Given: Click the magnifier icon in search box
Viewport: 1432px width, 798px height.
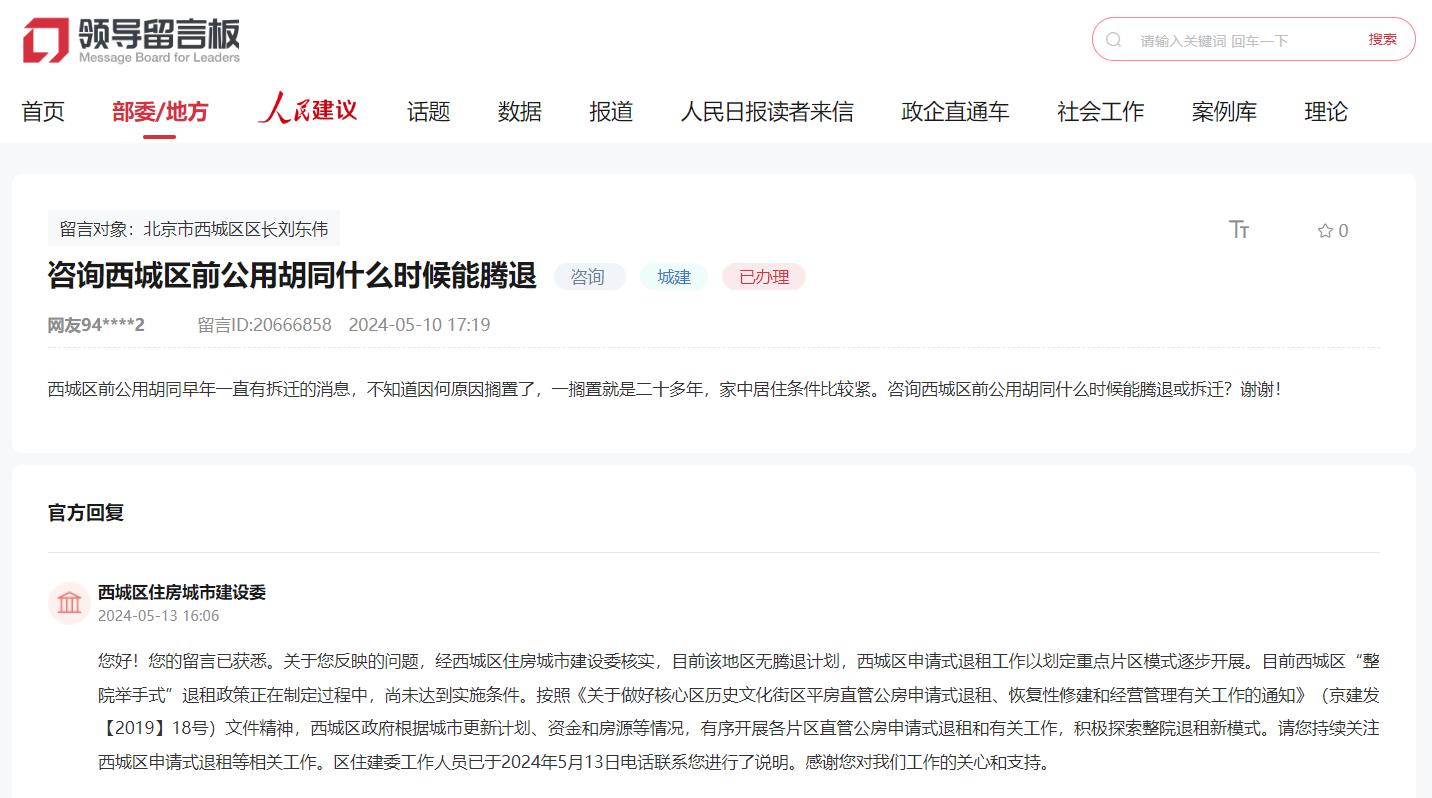Looking at the screenshot, I should point(1114,40).
